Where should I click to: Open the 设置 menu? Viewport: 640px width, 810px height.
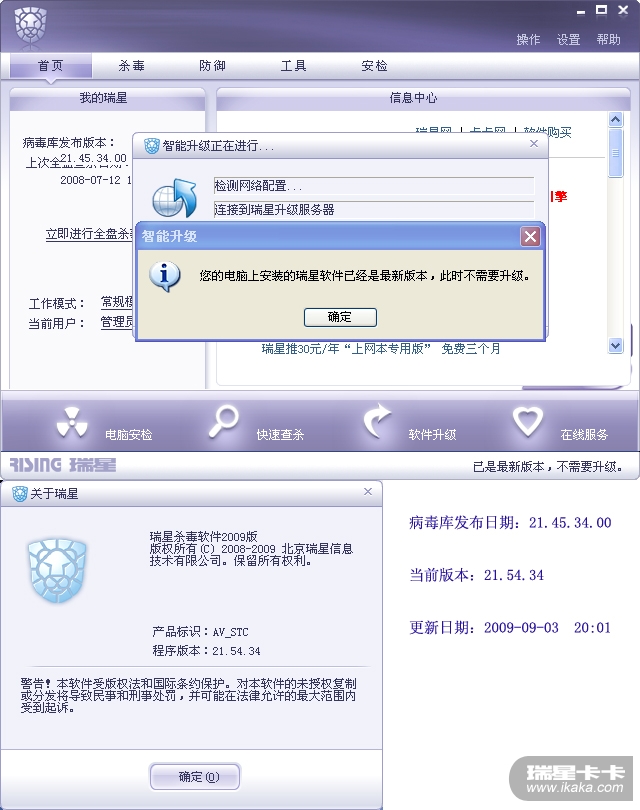568,39
